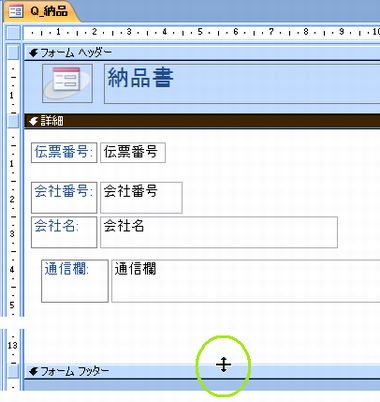Select the form selector box at ruler corner
Image resolution: width=380 pixels, height=402 pixels.
click(x=14, y=33)
